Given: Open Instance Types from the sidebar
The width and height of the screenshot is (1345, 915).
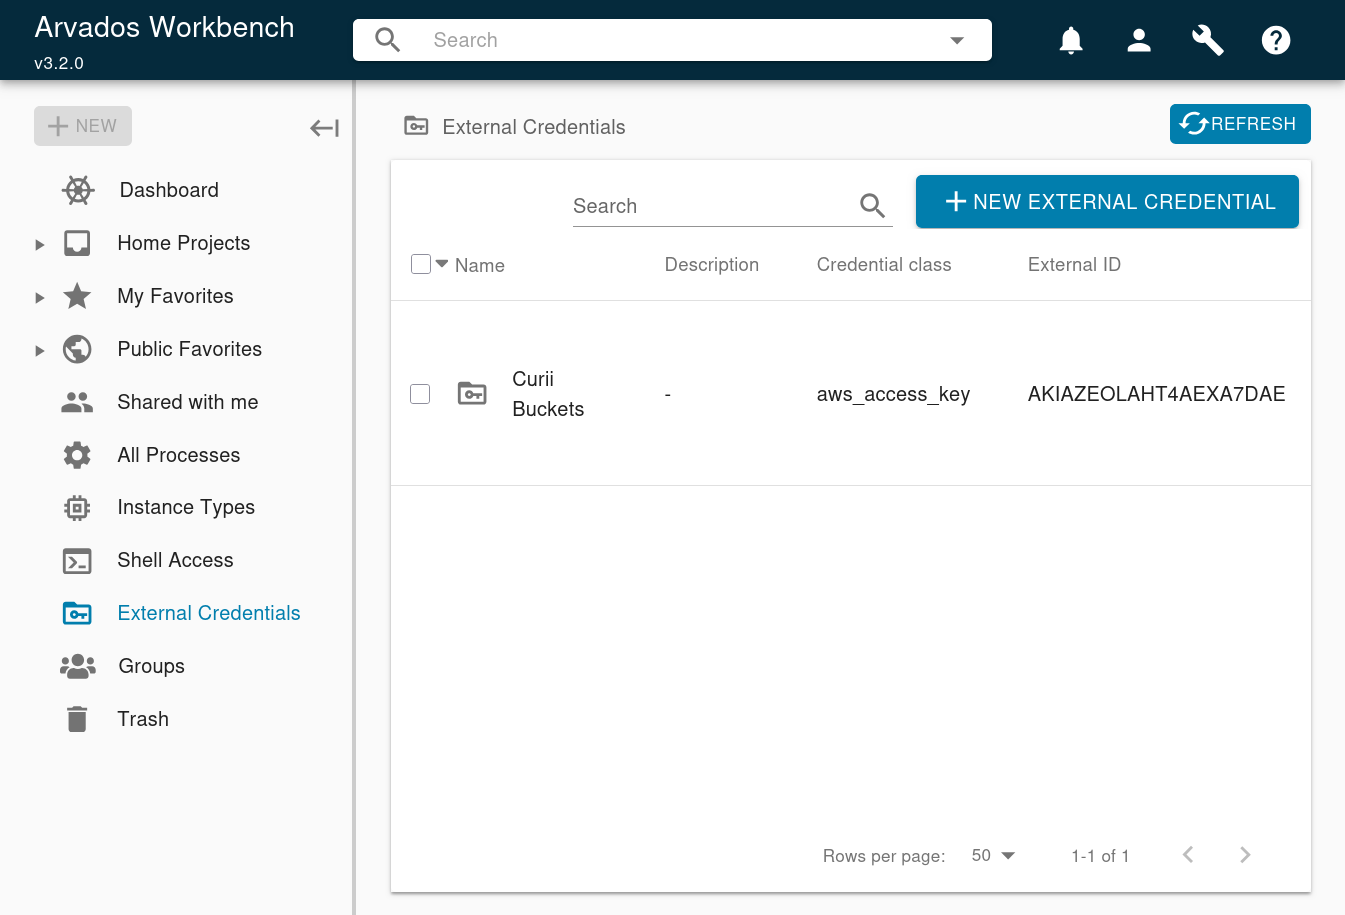Looking at the screenshot, I should click(x=186, y=507).
